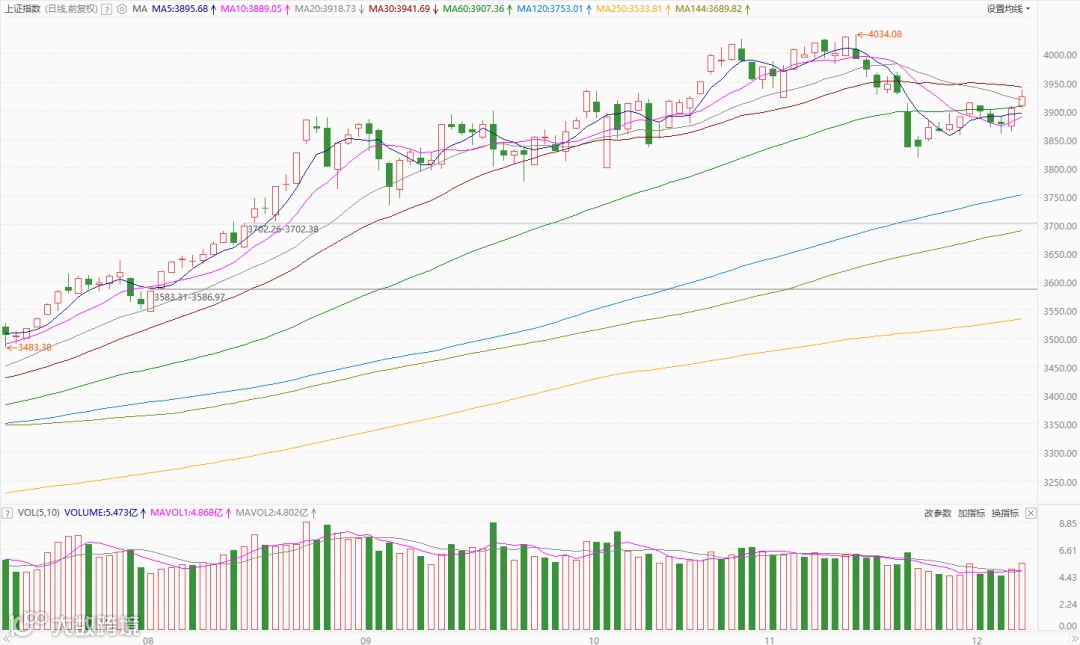Click the 换指标 button
1080x645 pixels.
(x=1005, y=513)
